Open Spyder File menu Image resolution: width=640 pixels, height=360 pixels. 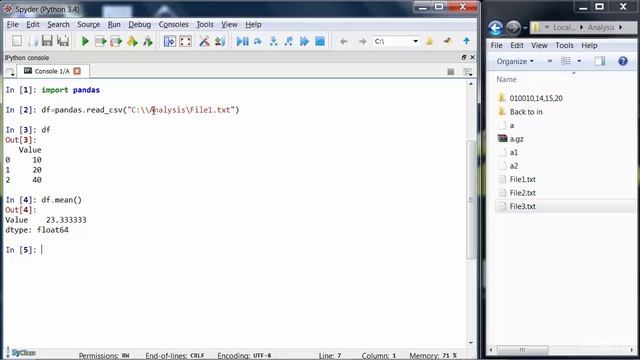tap(13, 24)
